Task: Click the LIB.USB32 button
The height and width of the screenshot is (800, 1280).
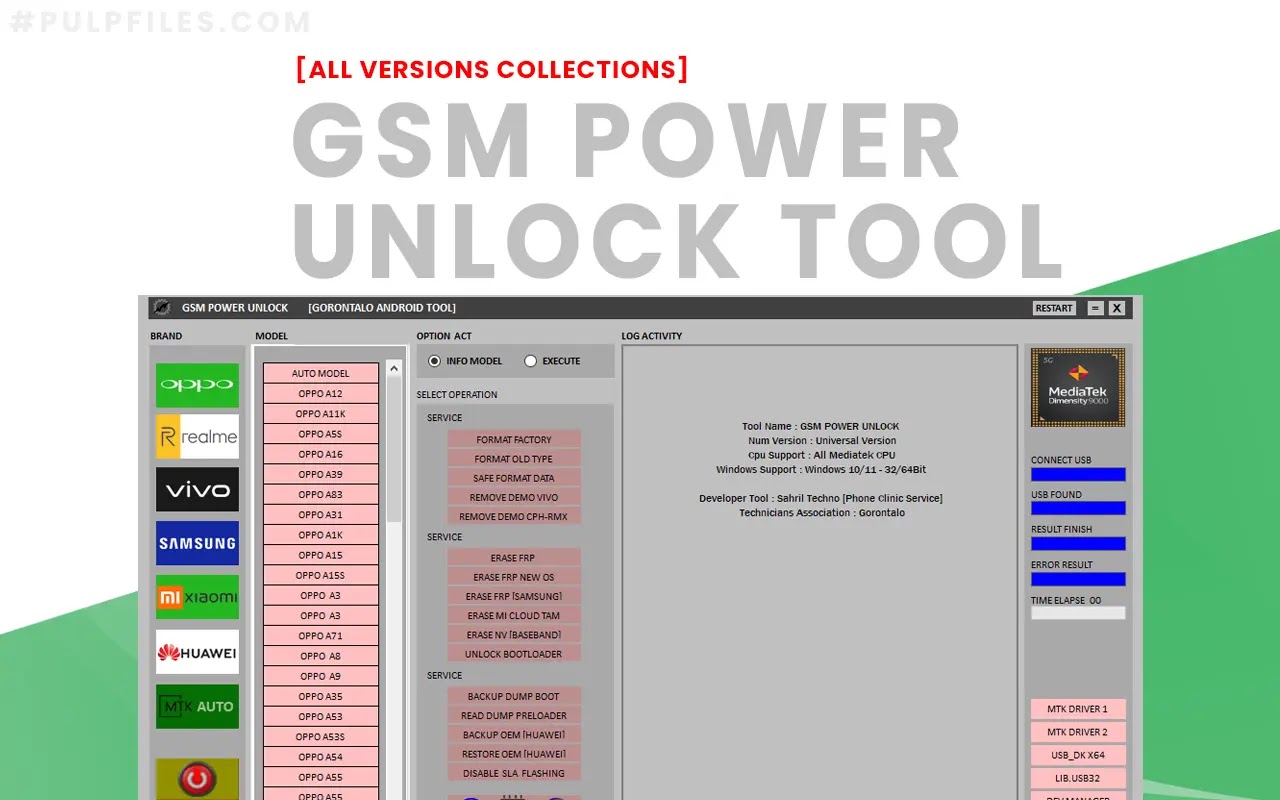Action: [x=1078, y=778]
